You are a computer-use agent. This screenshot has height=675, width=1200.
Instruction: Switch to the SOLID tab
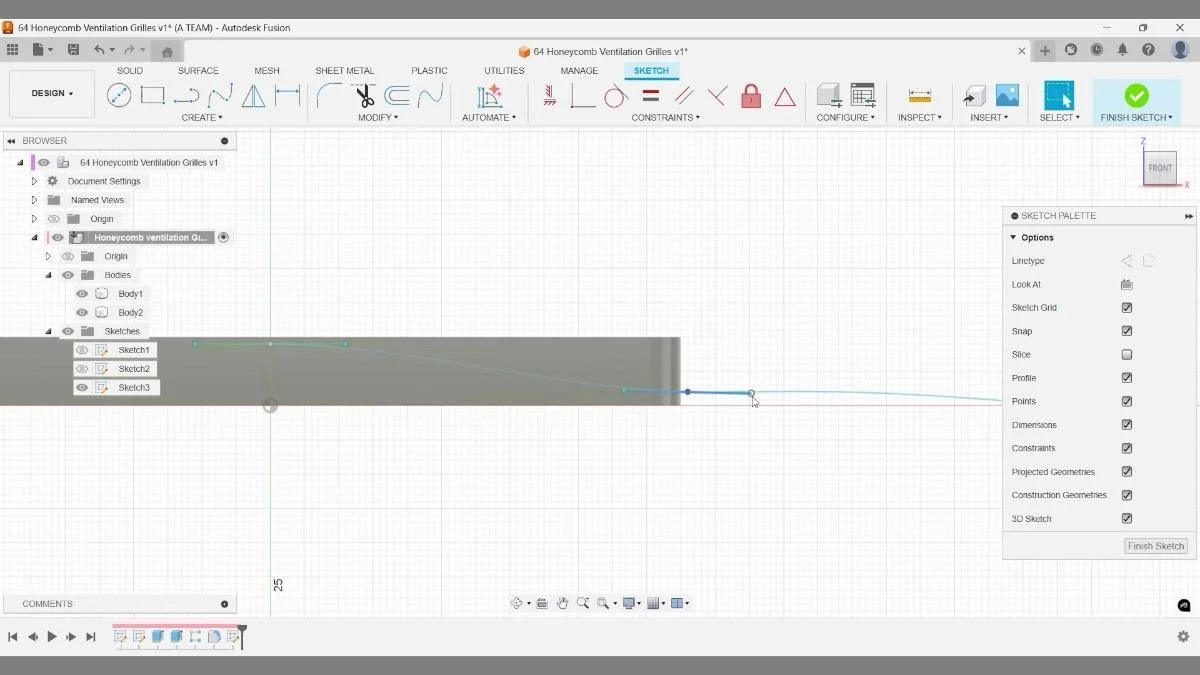129,70
